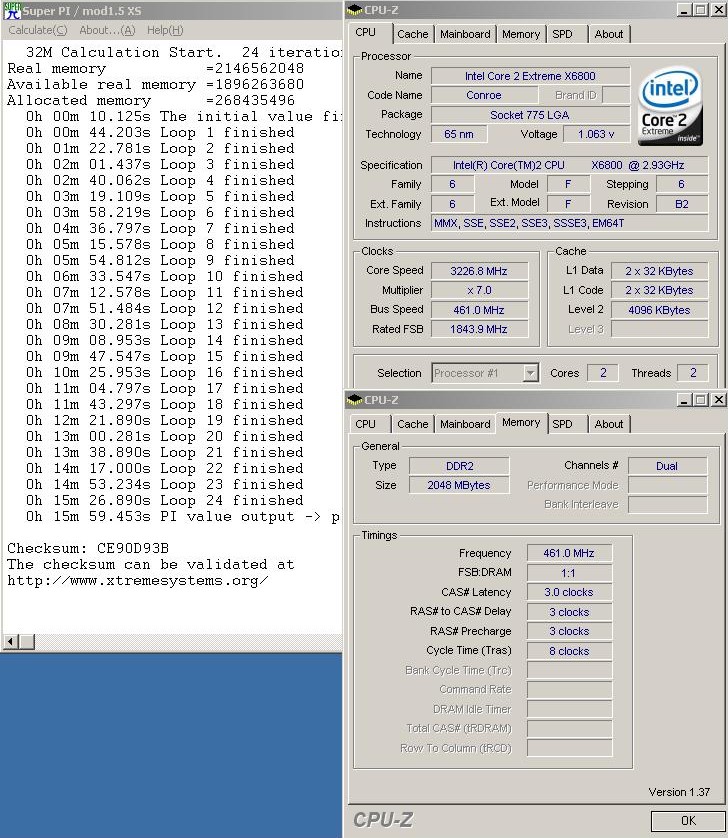Screen dimensions: 728x838
Task: Minimize the lower CPU-Z window
Action: click(x=683, y=400)
